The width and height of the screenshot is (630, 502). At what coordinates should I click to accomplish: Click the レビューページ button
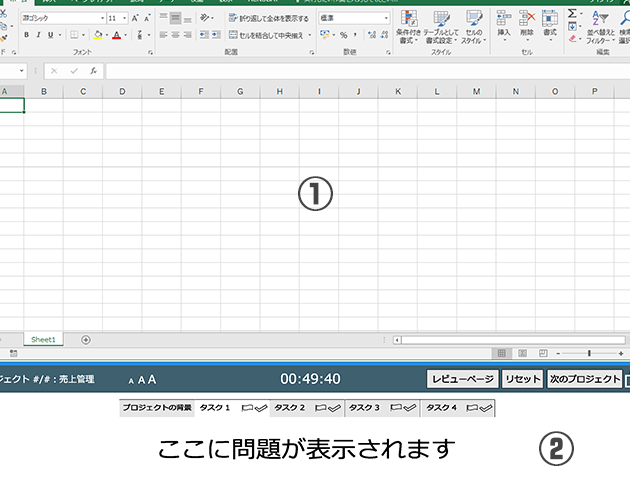click(x=463, y=379)
